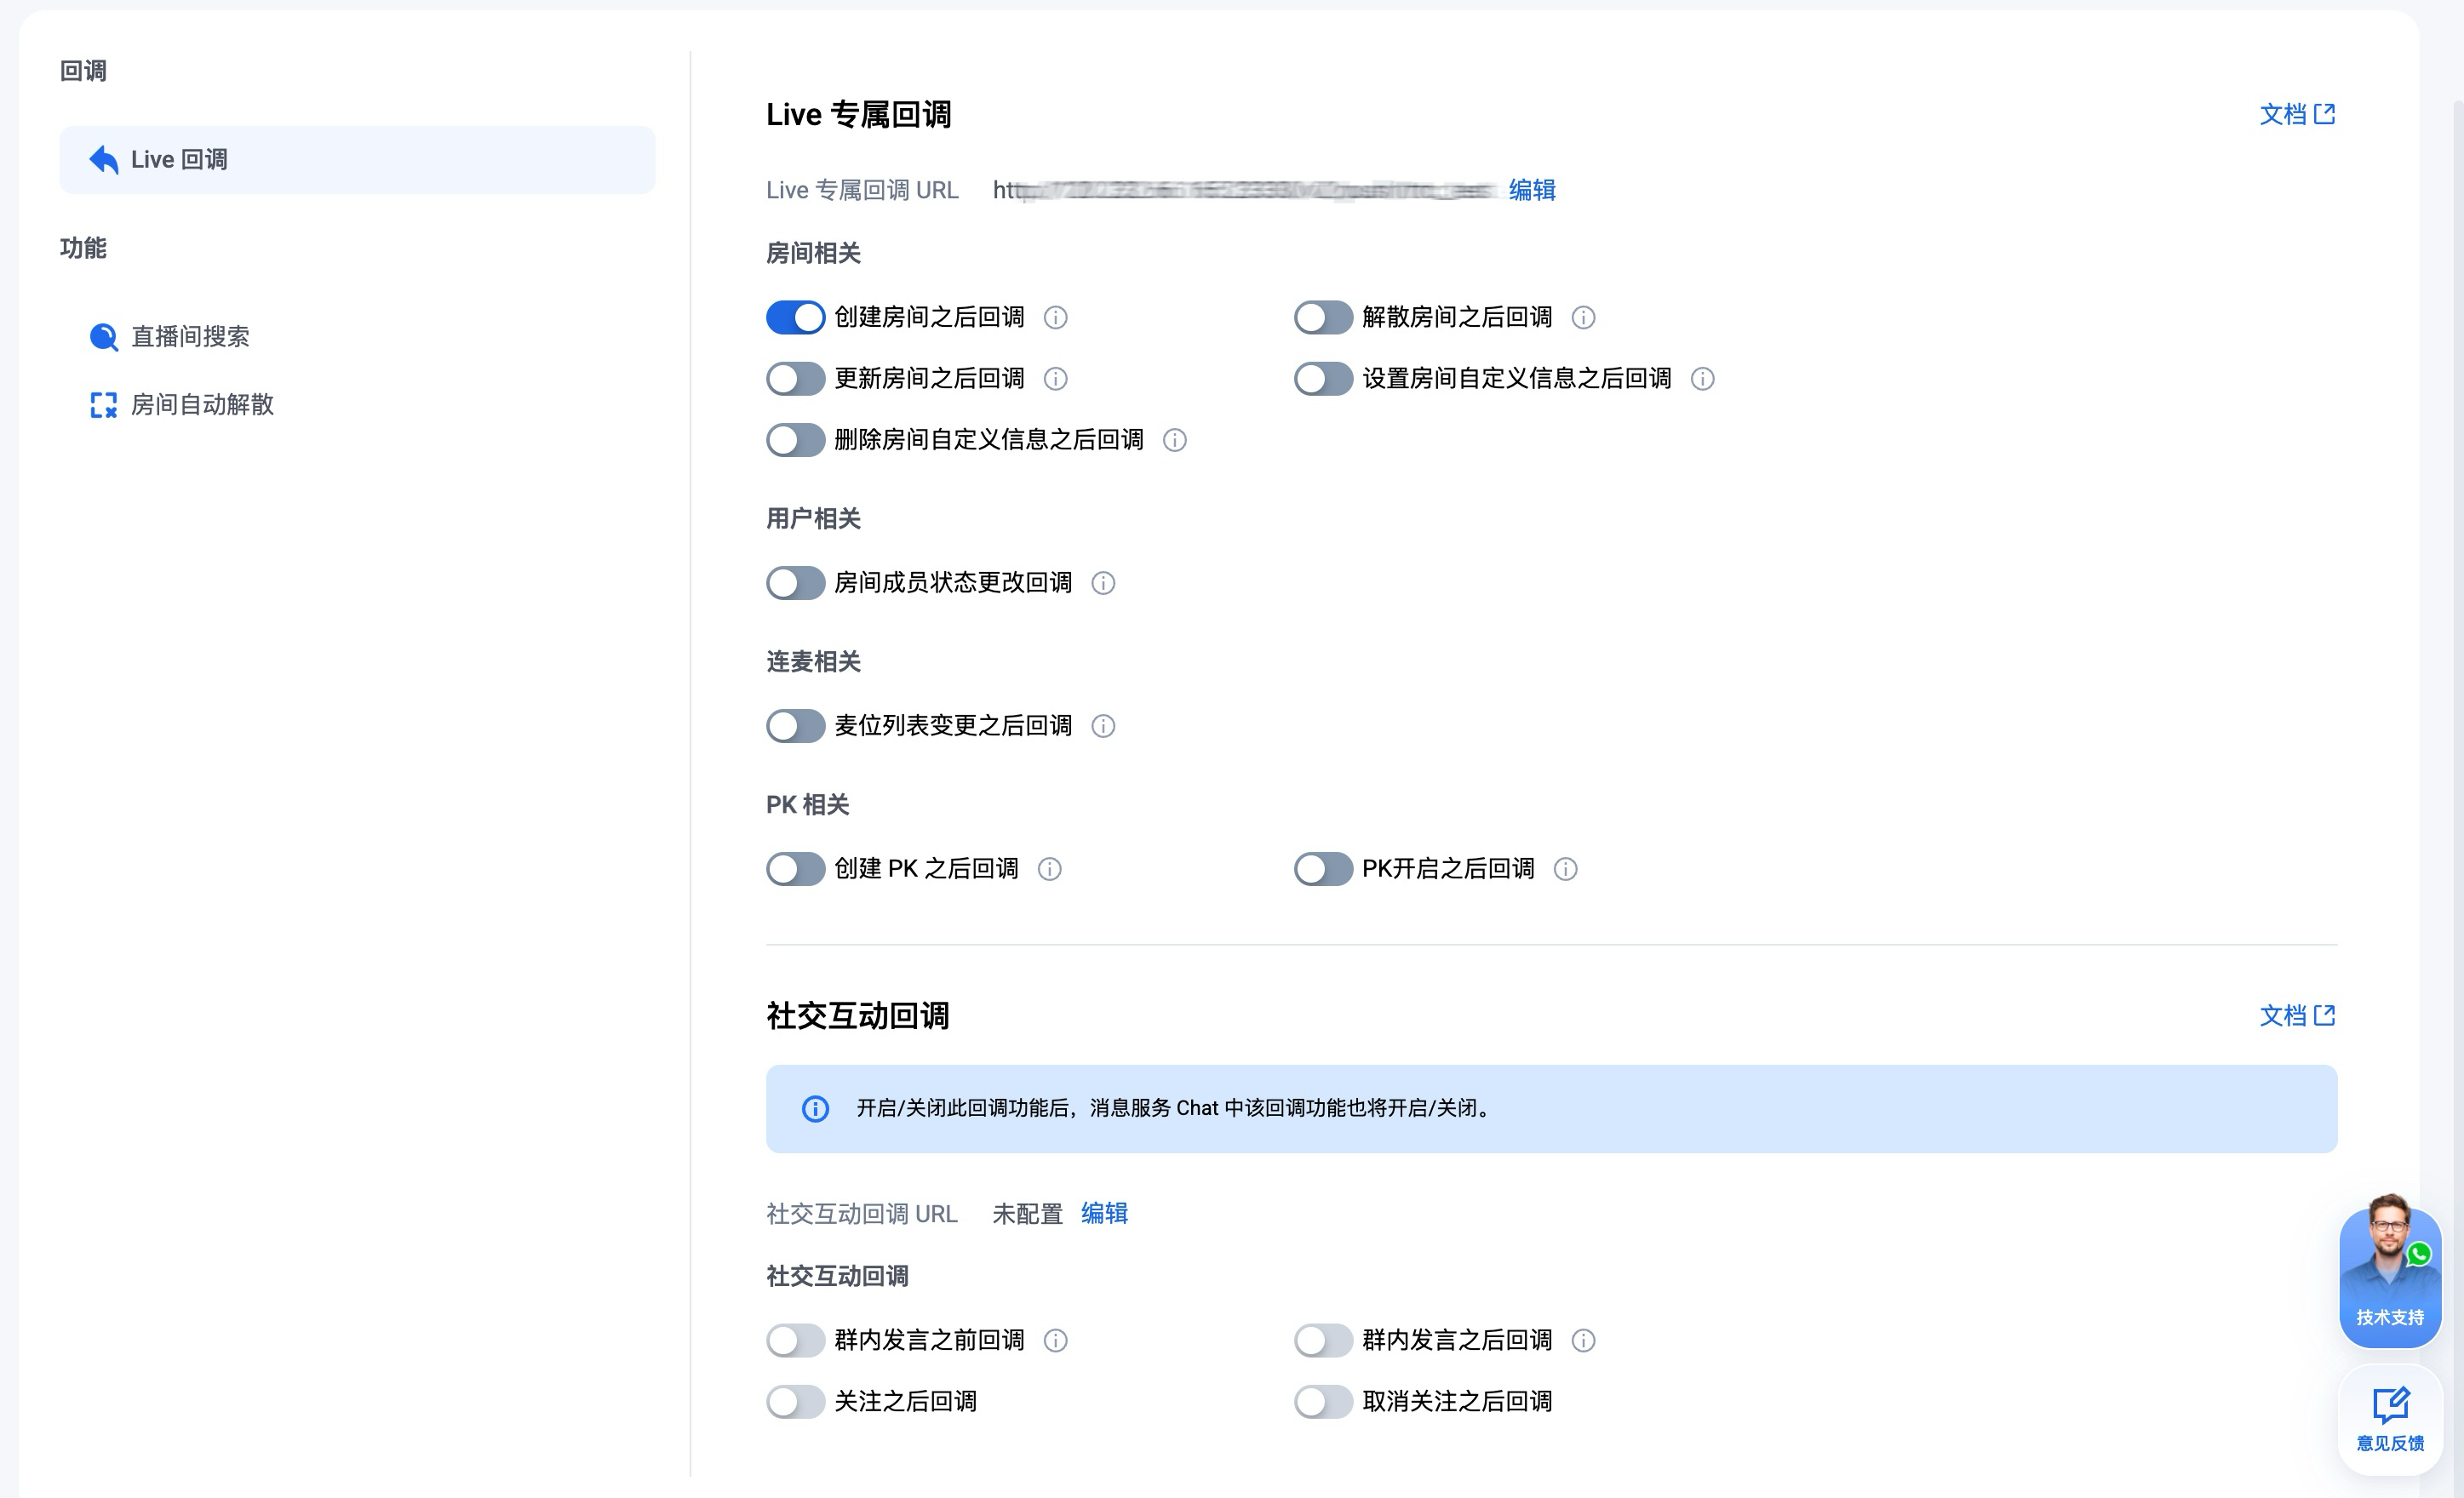
Task: Turn on 创建 PK 之后回调 toggle
Action: click(795, 869)
